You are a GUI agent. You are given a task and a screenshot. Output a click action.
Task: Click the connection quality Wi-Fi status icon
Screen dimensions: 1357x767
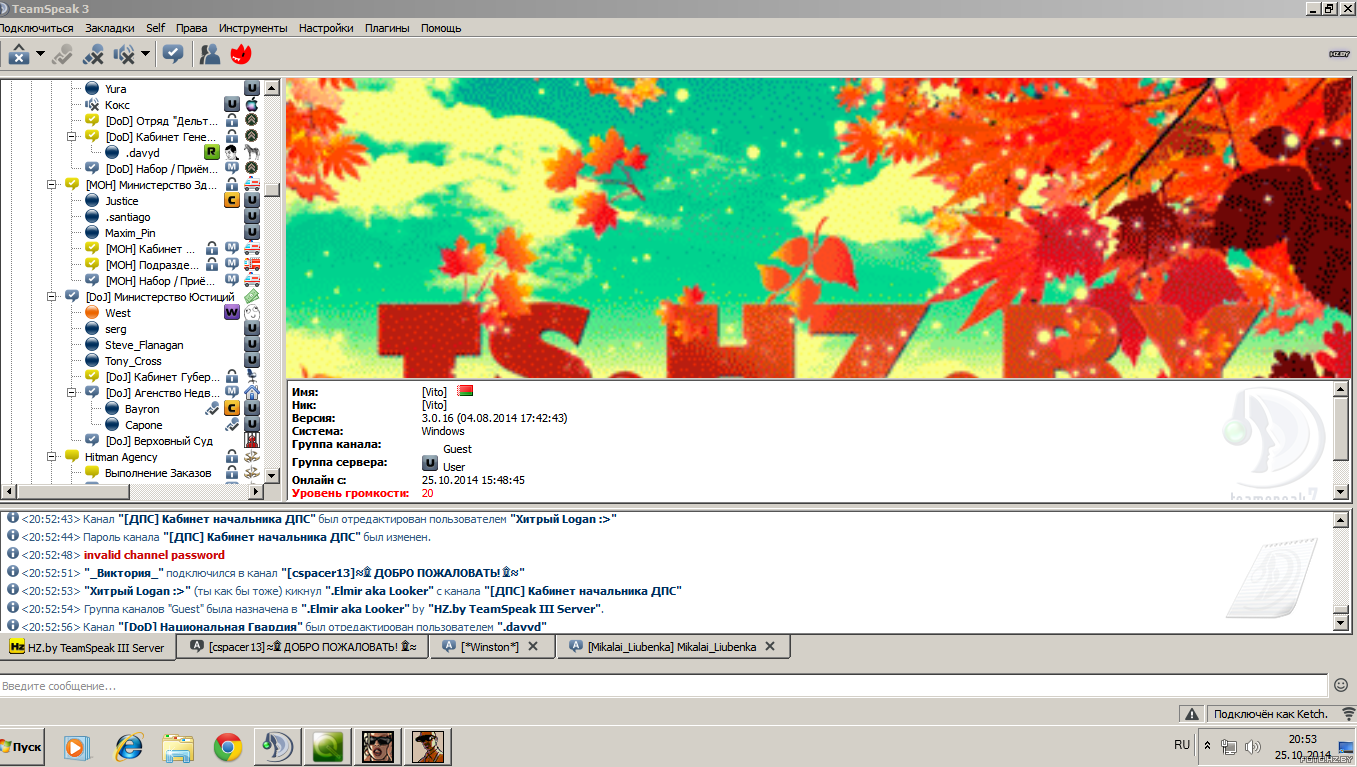tap(1347, 714)
